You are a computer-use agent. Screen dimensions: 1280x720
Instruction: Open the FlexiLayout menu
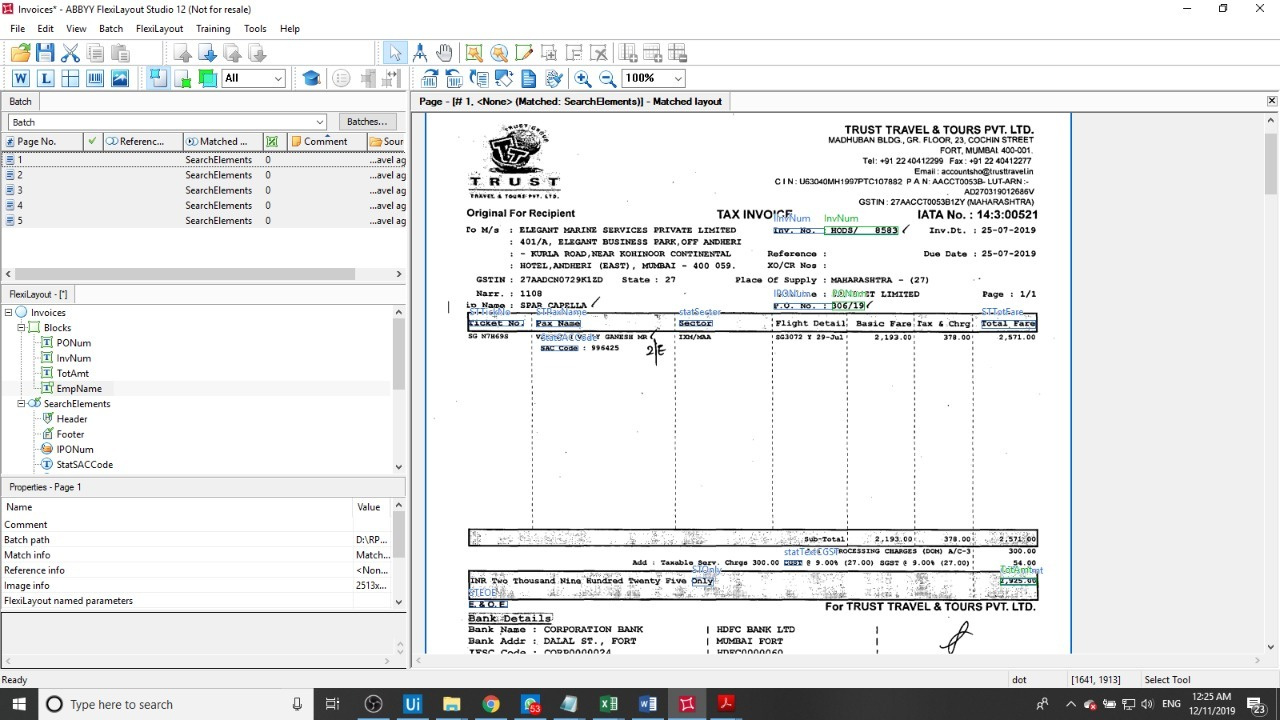tap(159, 29)
